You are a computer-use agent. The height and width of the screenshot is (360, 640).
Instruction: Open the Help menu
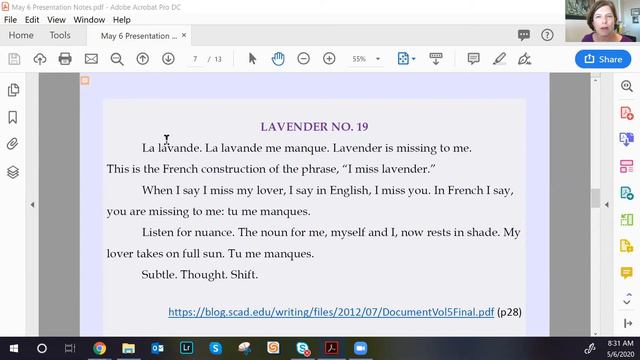click(x=122, y=20)
